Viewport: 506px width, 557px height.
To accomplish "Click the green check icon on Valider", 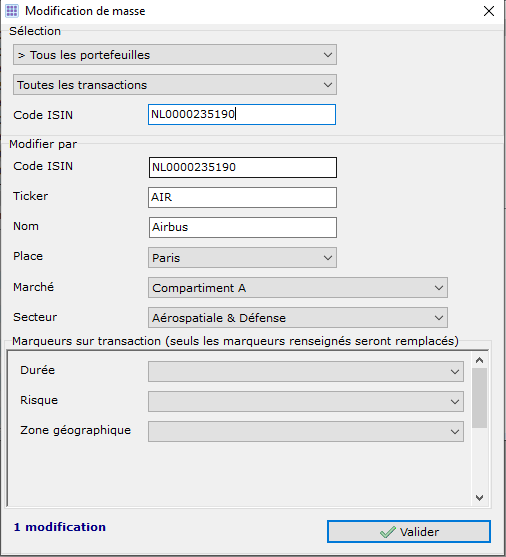I will click(x=387, y=532).
